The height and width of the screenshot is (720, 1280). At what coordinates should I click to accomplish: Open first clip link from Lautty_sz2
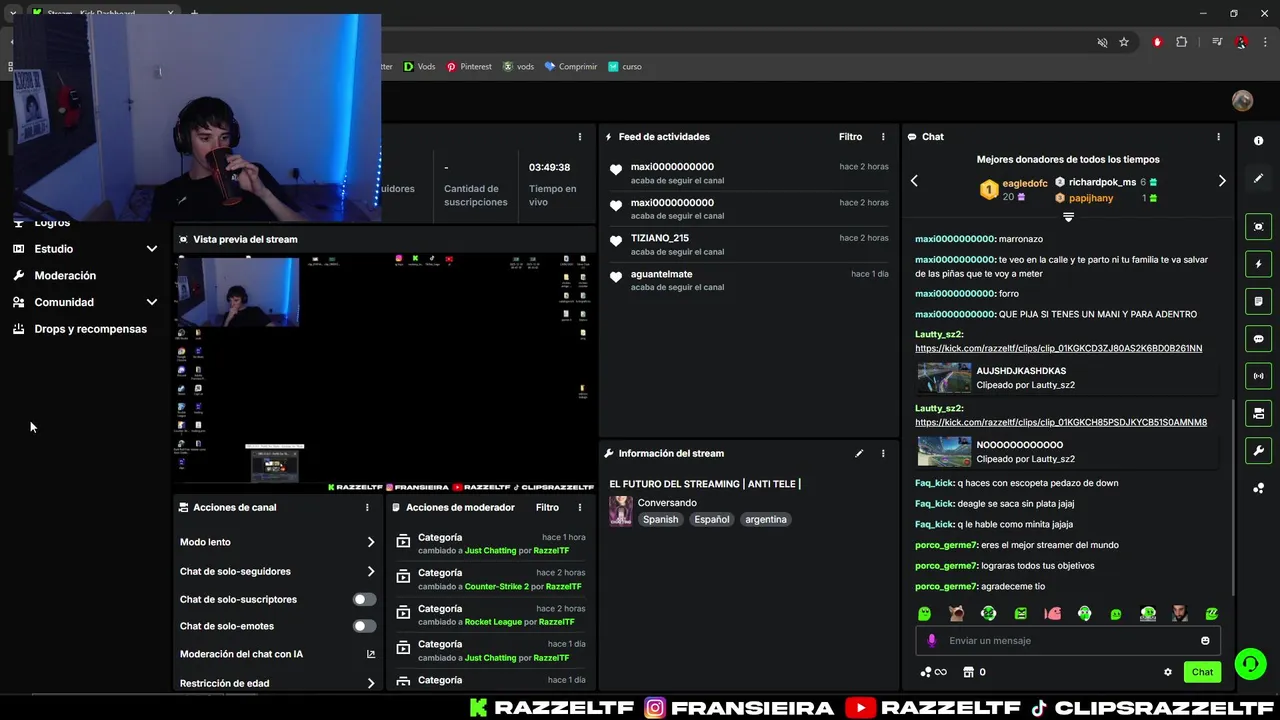click(x=1058, y=348)
